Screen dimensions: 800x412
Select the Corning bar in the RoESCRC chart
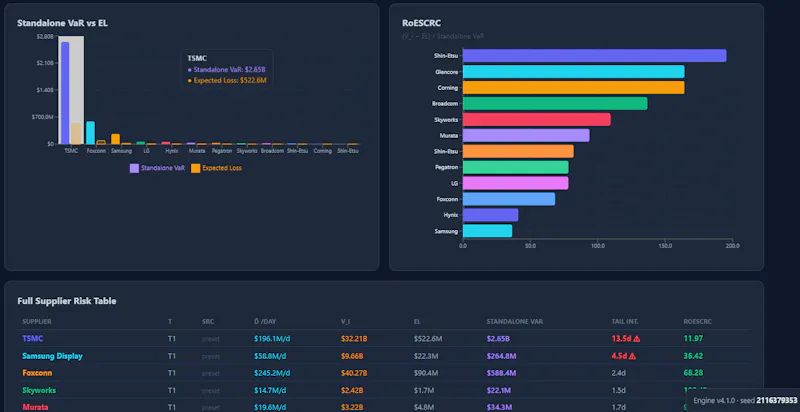[573, 88]
